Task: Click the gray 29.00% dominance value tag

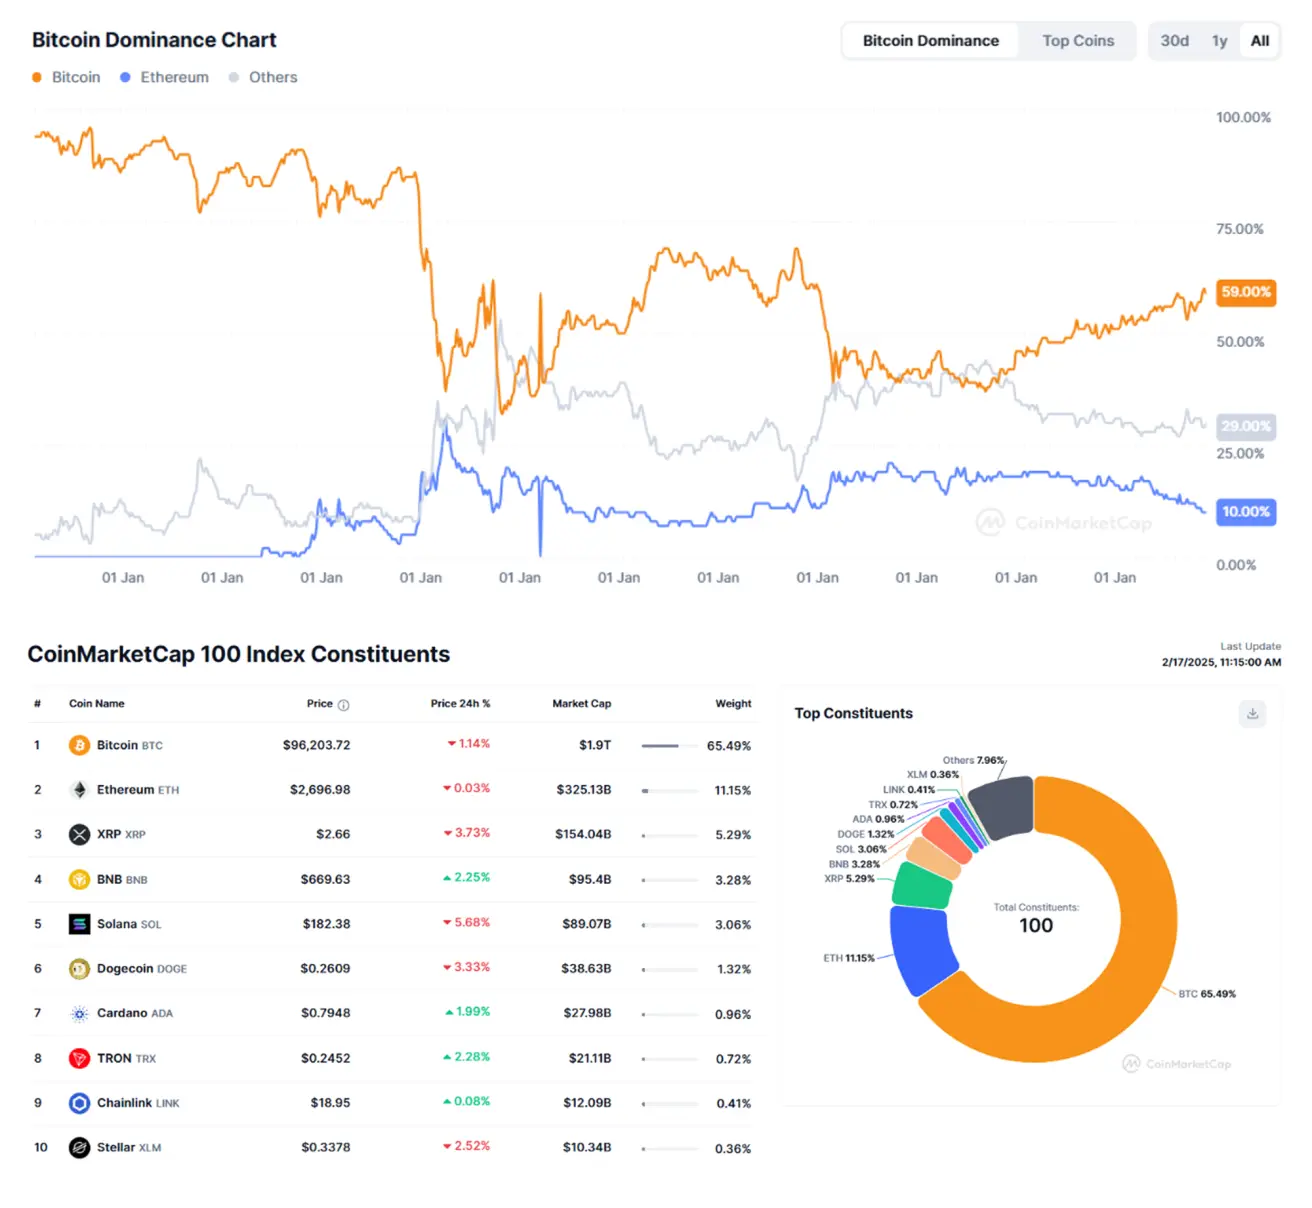Action: click(x=1246, y=426)
